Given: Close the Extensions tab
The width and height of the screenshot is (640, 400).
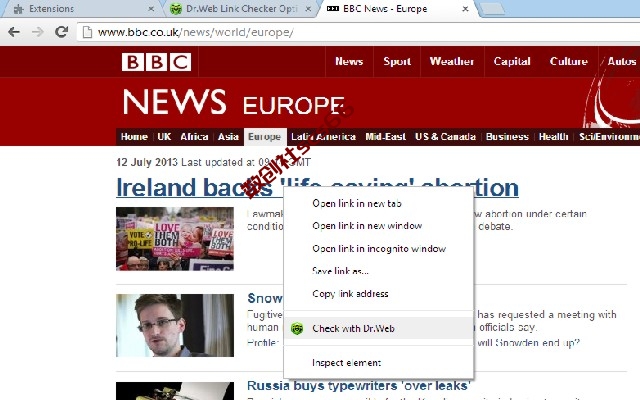Looking at the screenshot, I should (x=151, y=9).
